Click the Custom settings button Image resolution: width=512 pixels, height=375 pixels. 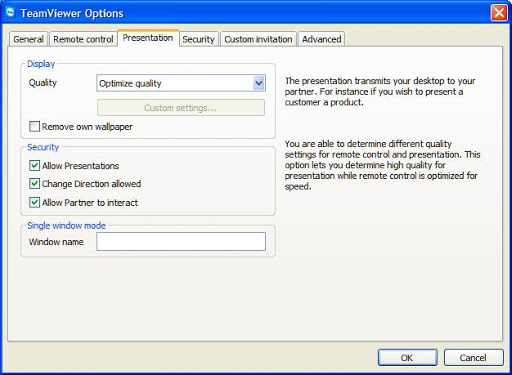coord(181,108)
